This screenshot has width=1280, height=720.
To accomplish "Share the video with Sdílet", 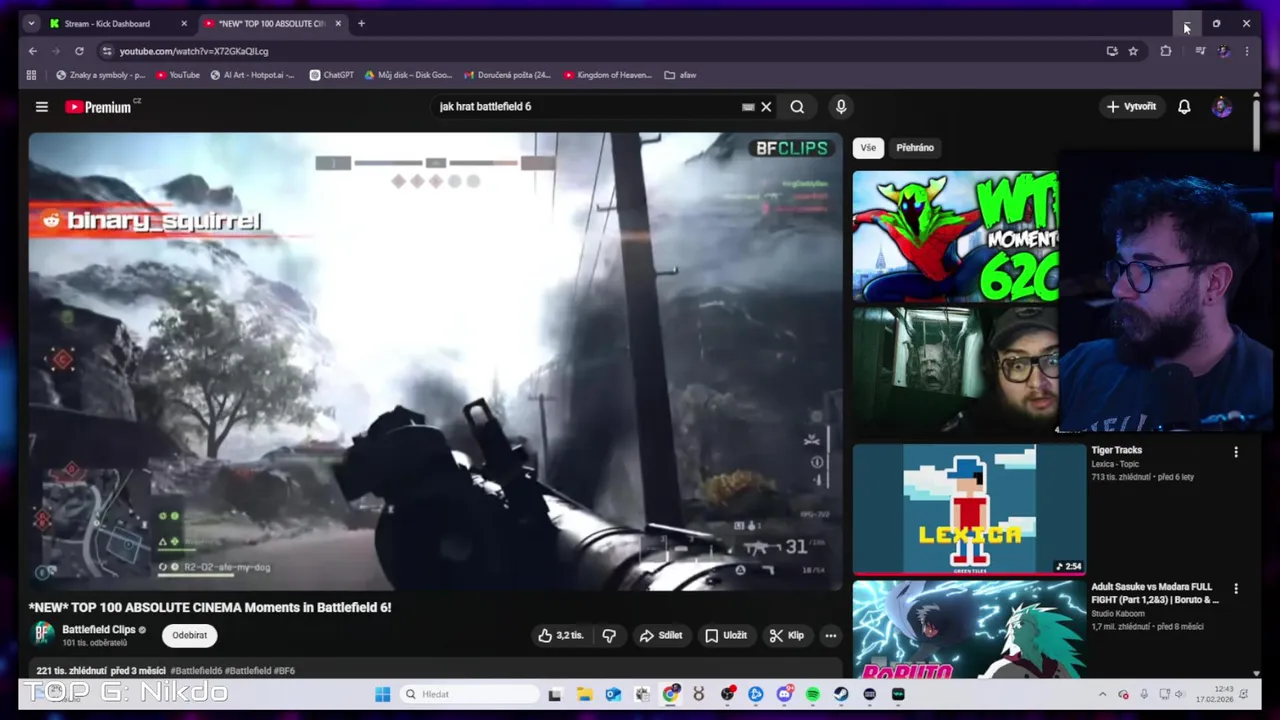I will point(661,635).
